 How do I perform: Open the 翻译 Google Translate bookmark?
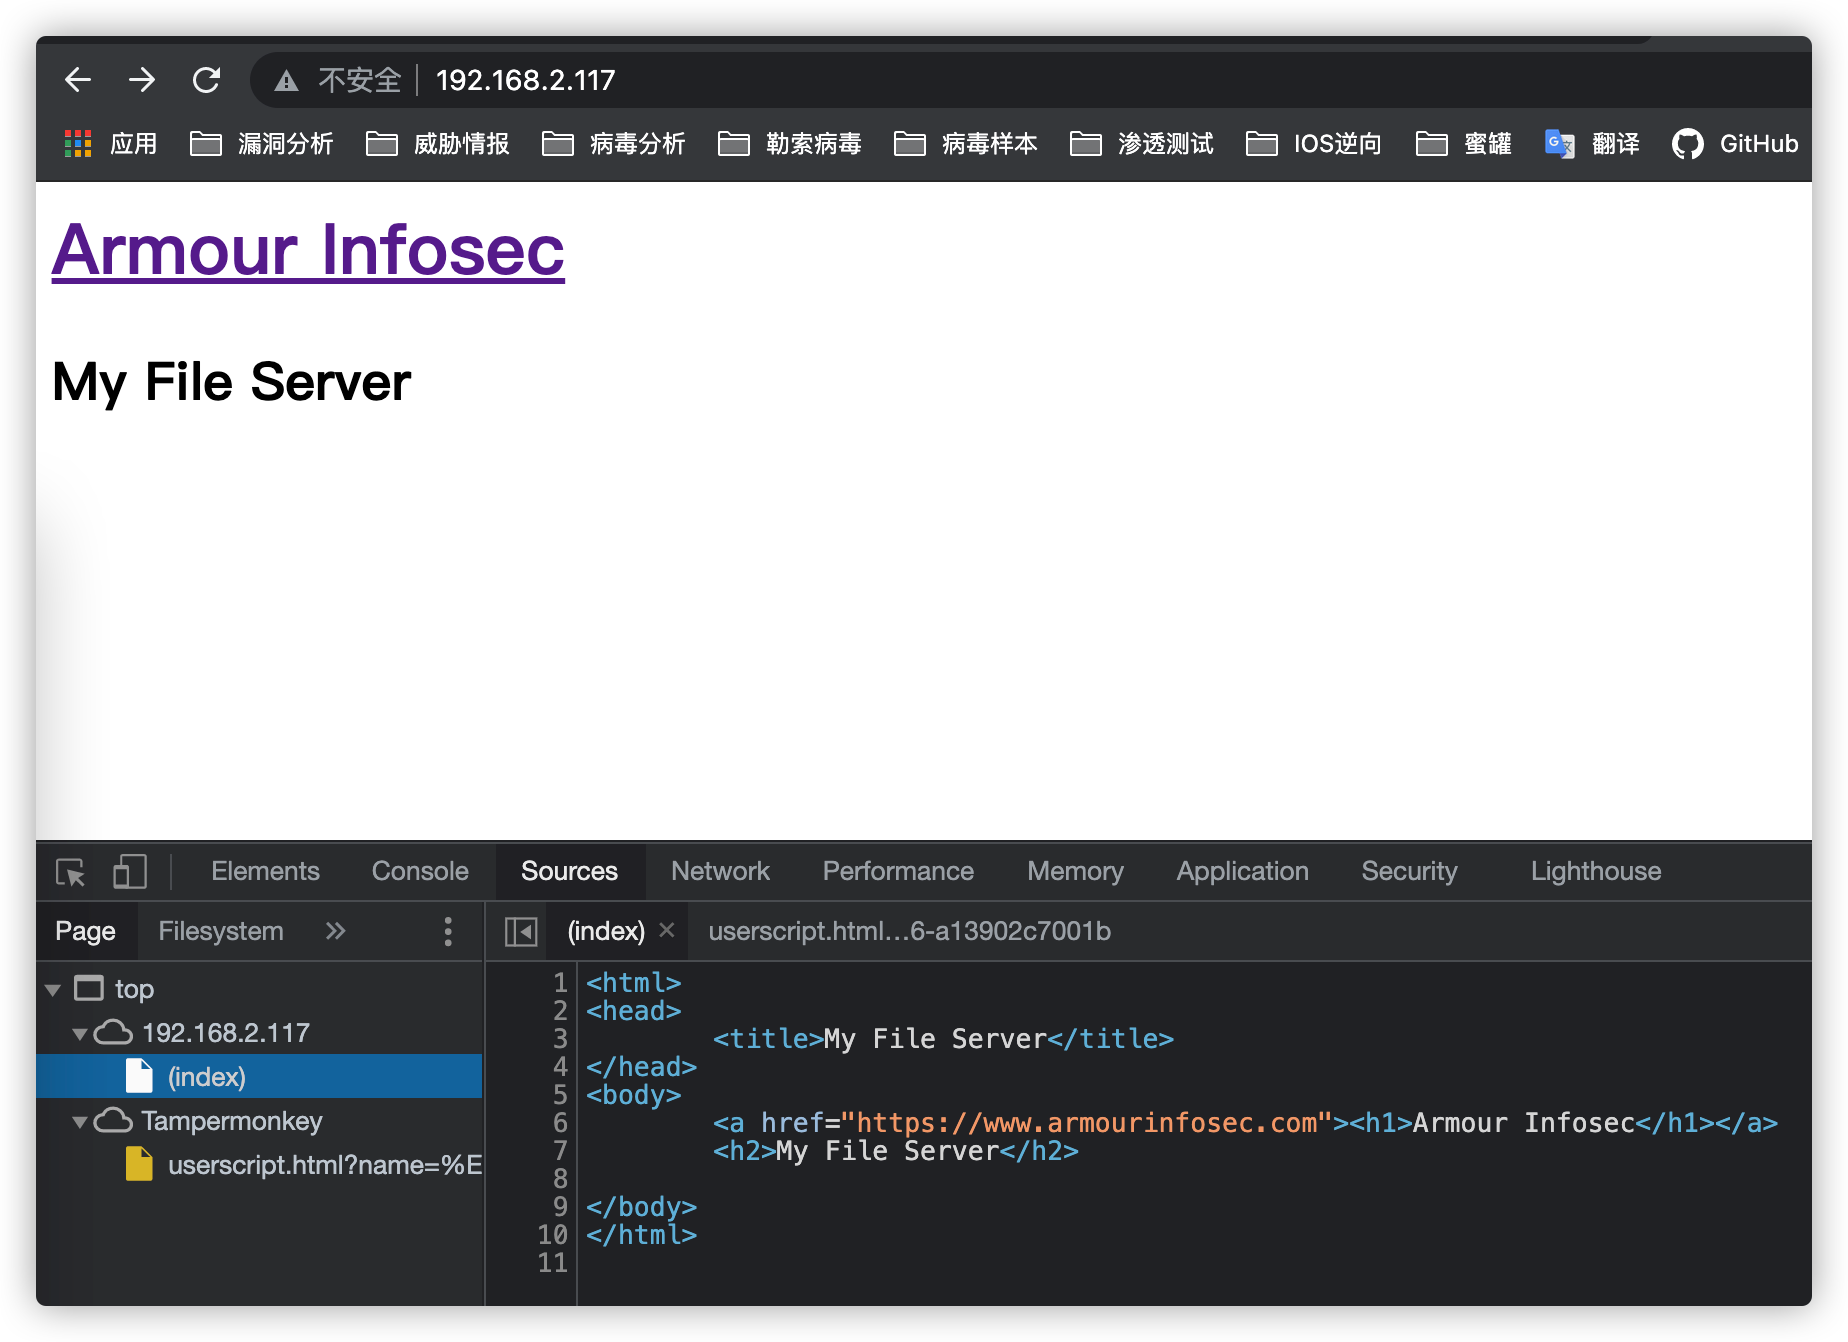click(1591, 144)
